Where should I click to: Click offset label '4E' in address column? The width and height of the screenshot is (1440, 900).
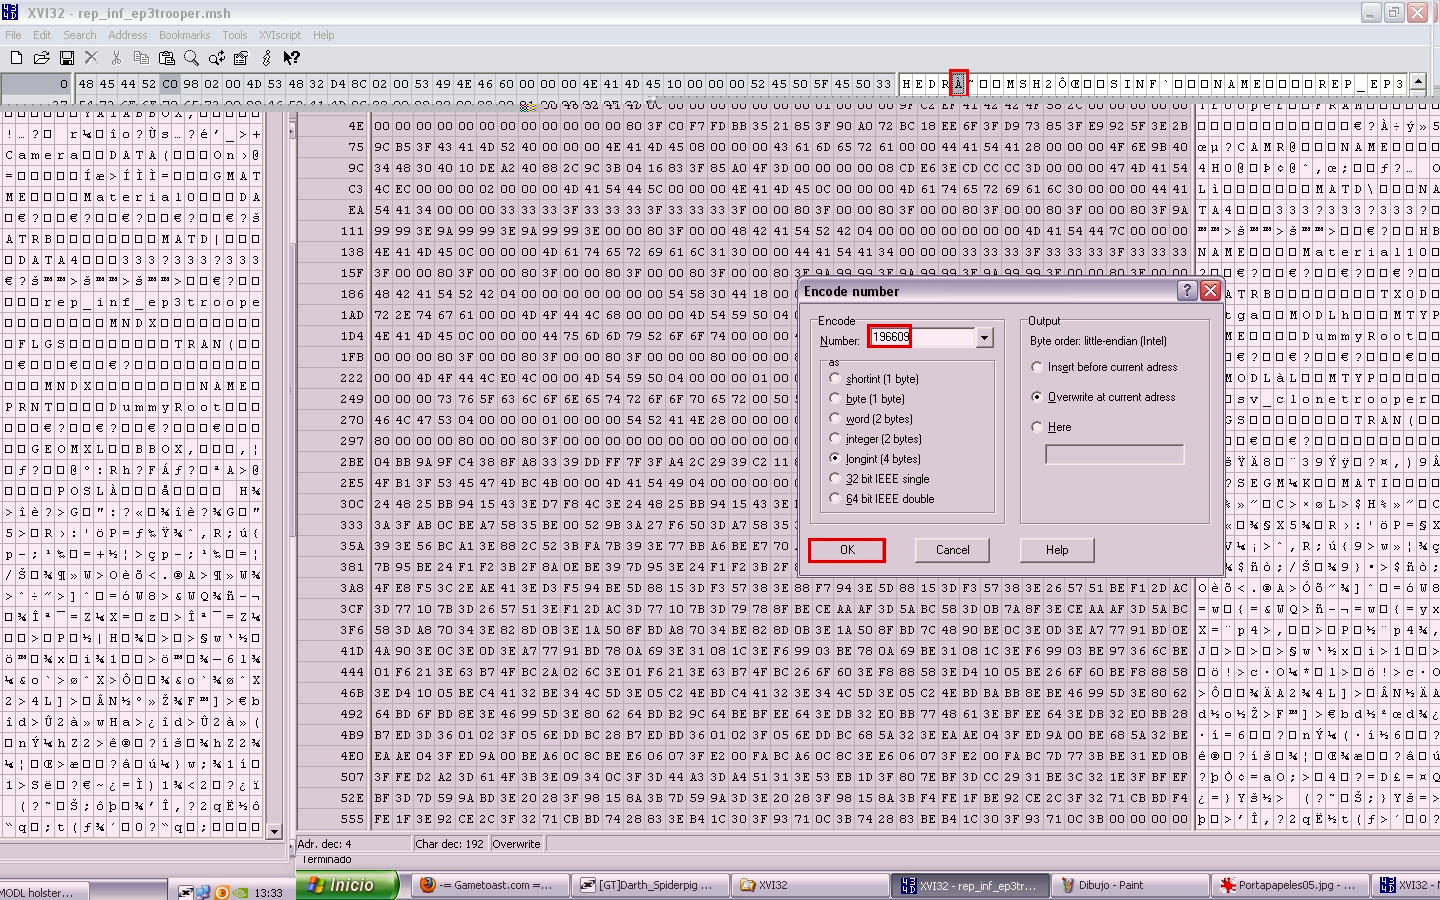pos(356,126)
